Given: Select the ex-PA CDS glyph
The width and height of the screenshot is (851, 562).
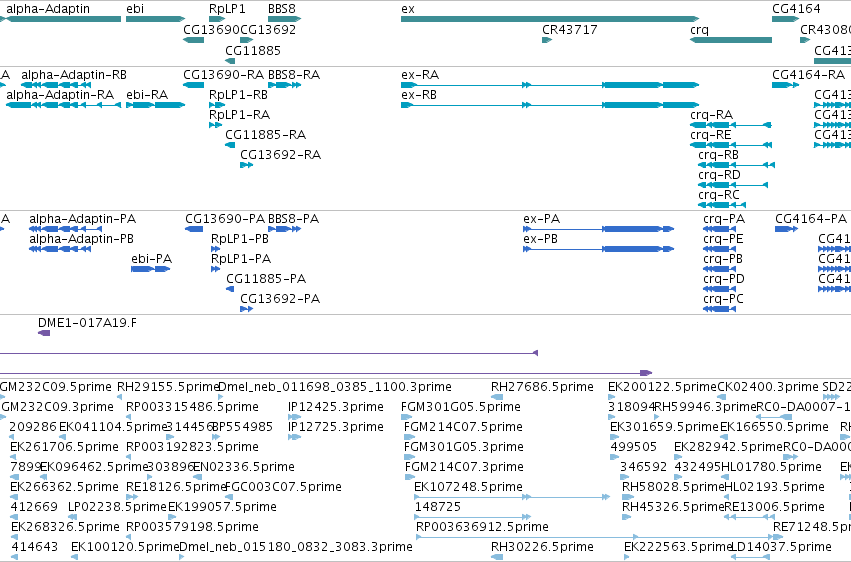Looking at the screenshot, I should coord(599,229).
